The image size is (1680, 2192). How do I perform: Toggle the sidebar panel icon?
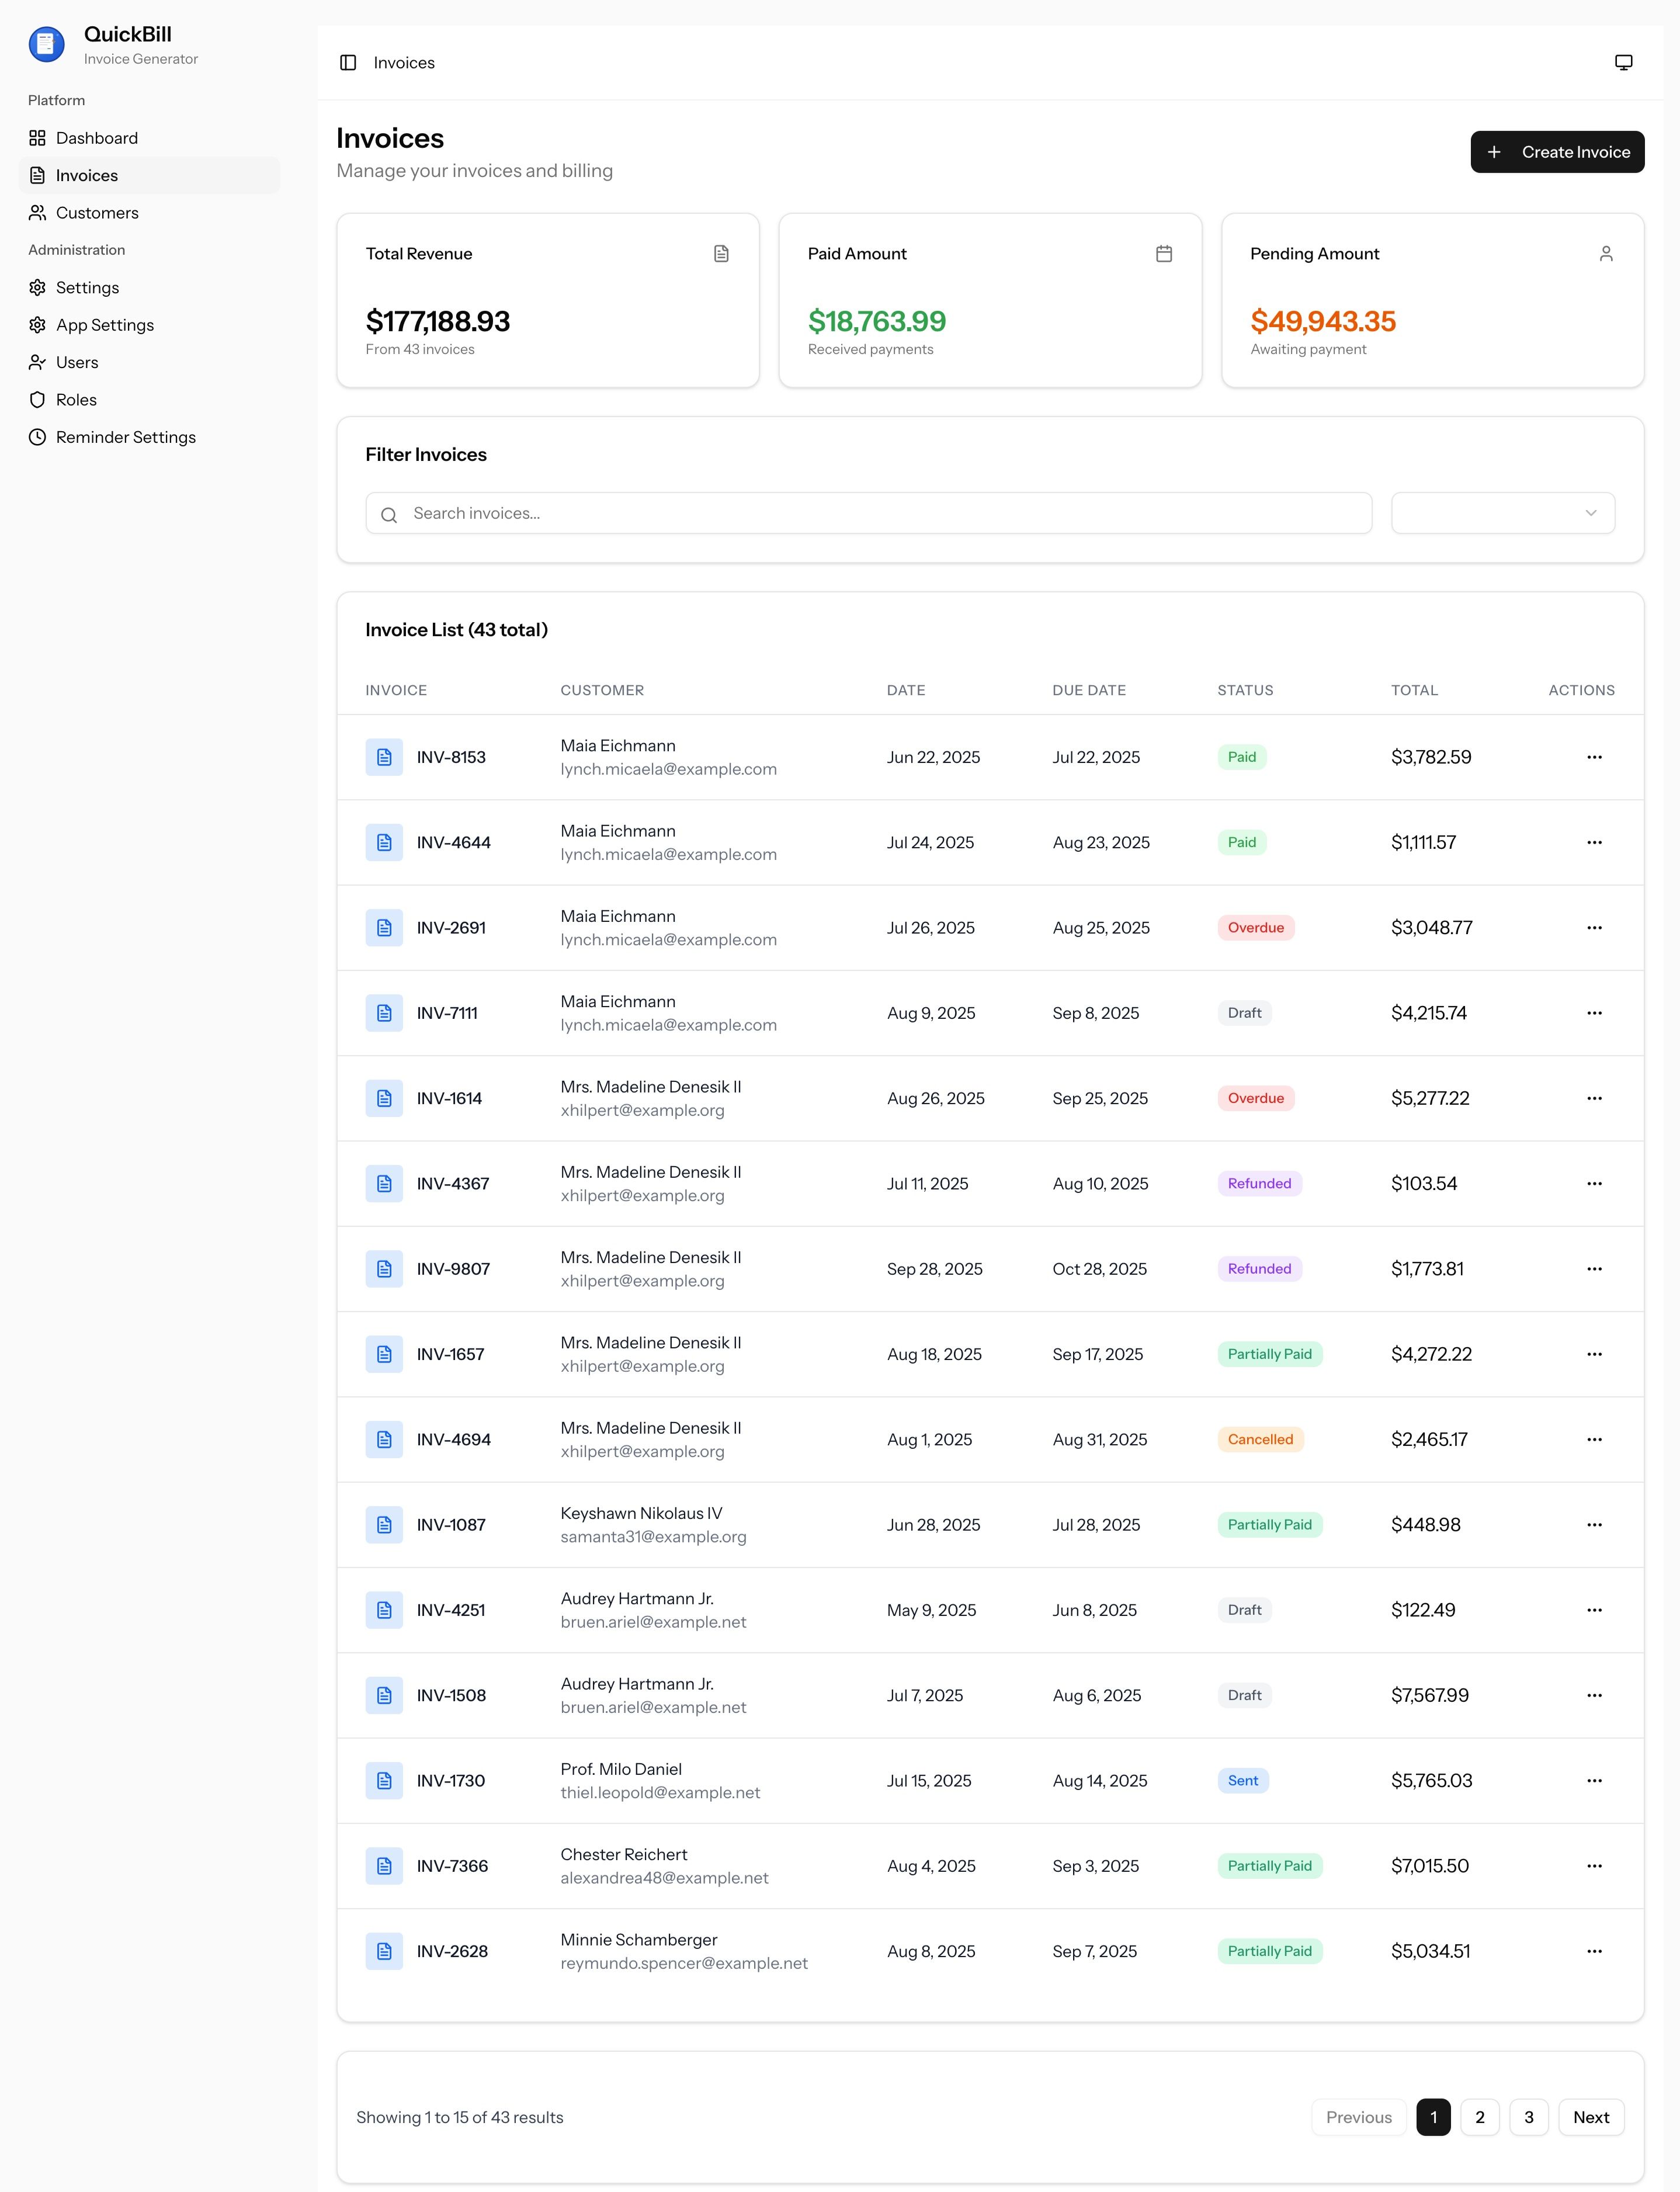click(348, 63)
